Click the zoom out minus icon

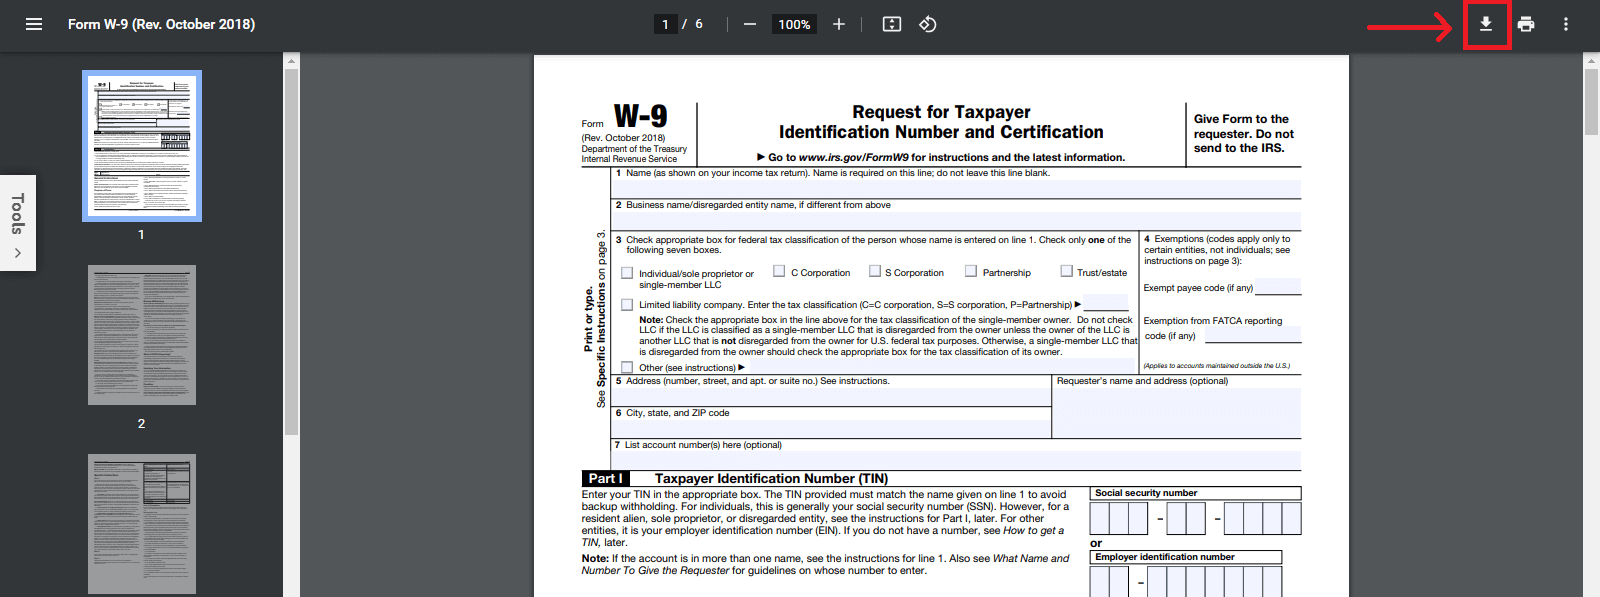click(750, 24)
